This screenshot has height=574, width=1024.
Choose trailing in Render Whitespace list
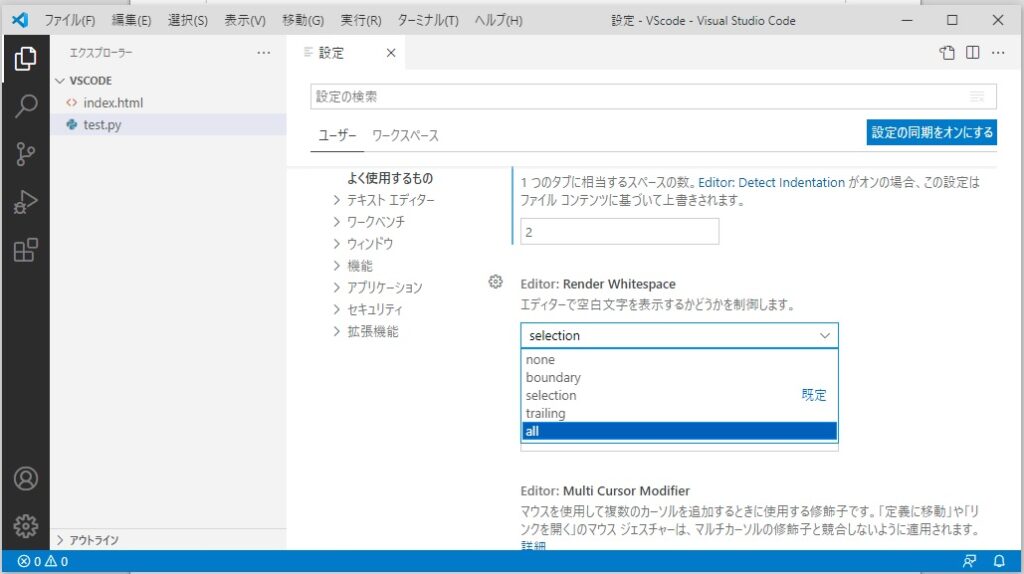(x=679, y=413)
